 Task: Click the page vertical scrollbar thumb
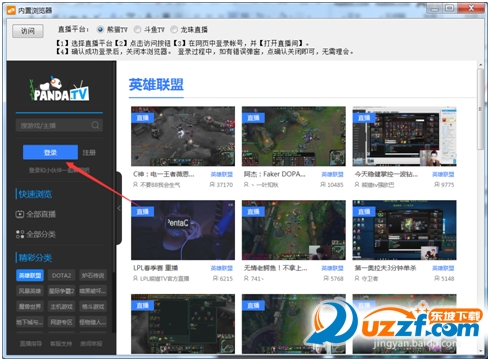[x=480, y=109]
